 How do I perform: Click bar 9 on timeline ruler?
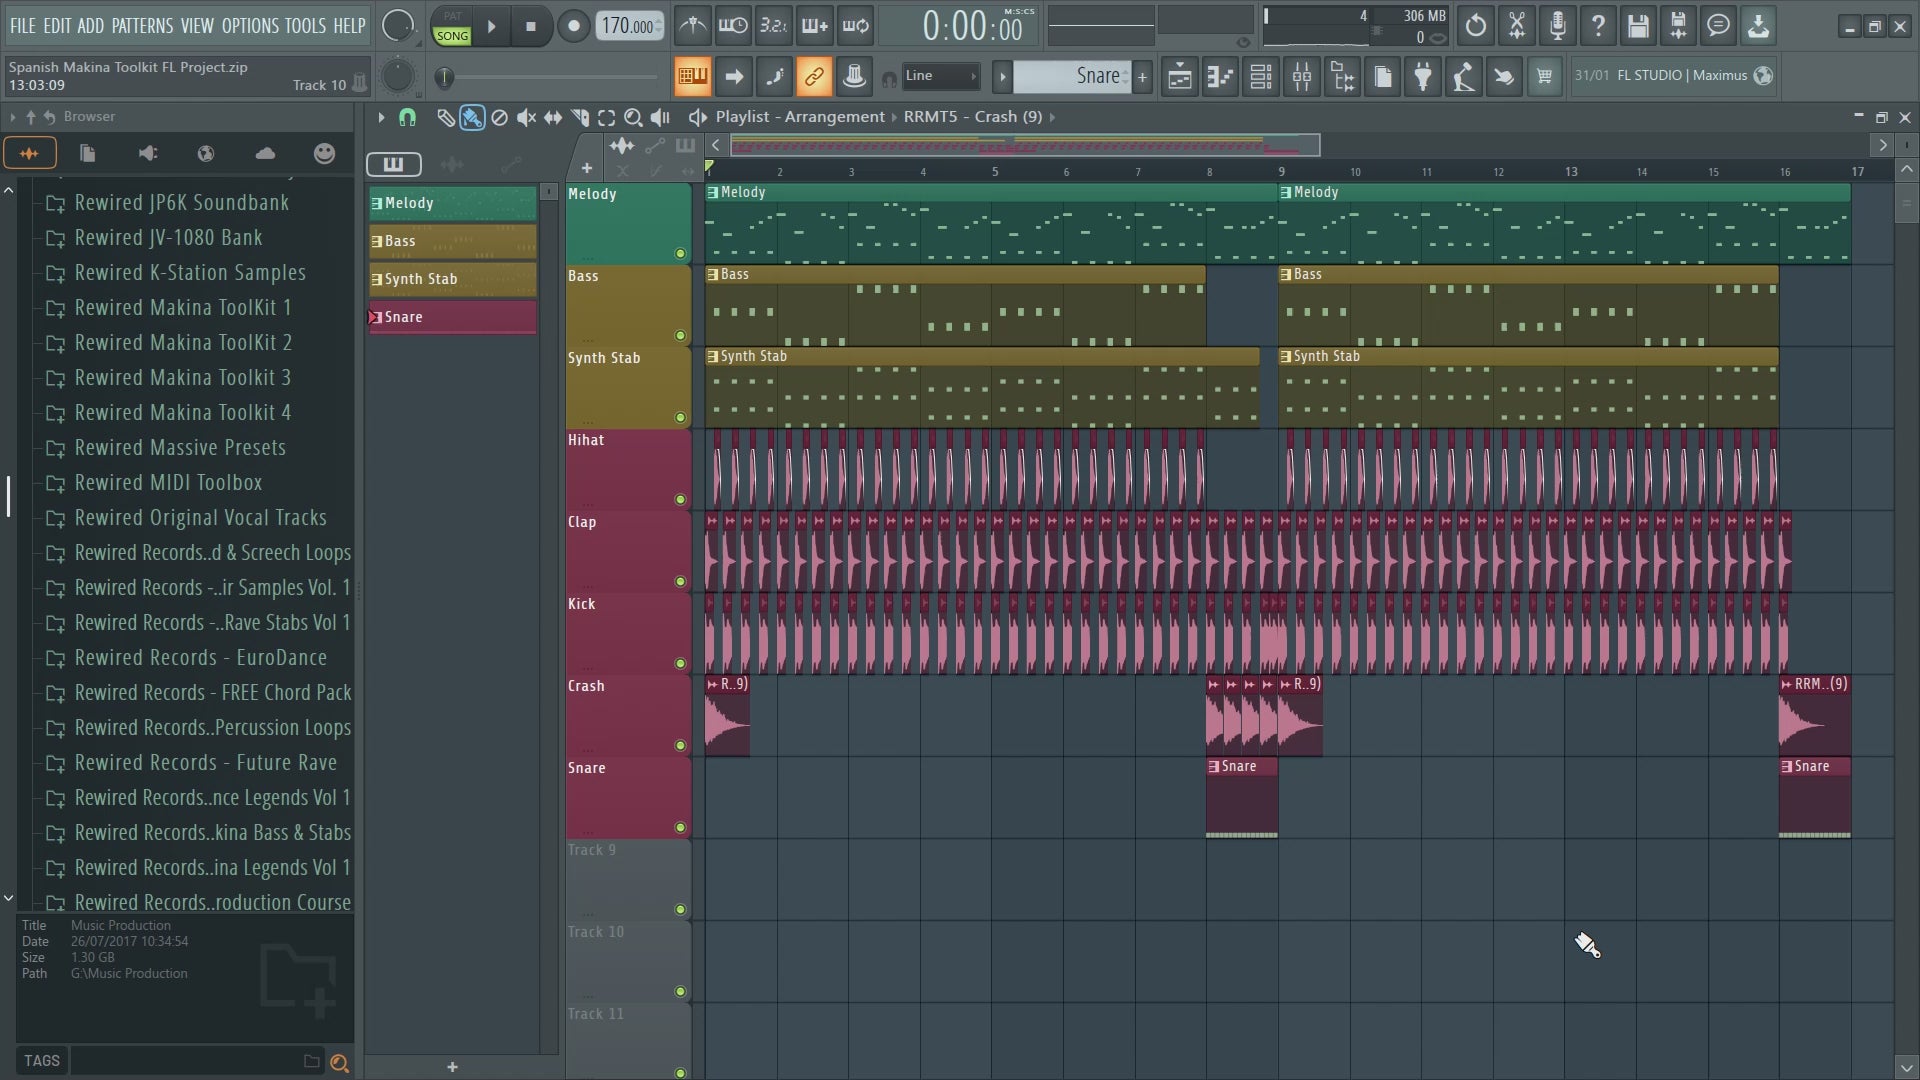click(1281, 171)
